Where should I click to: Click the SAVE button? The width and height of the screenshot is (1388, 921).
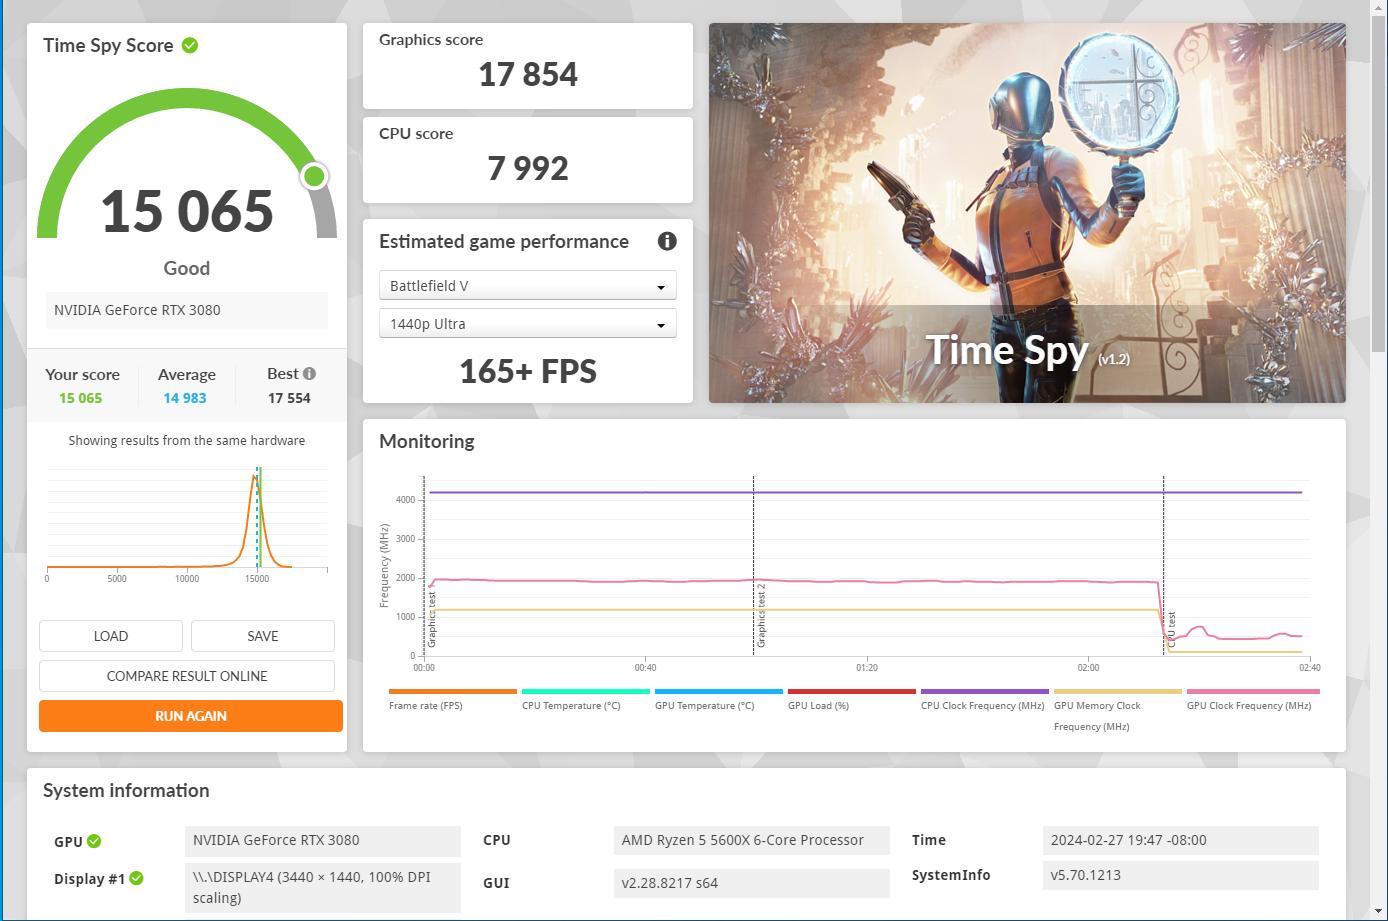click(x=262, y=635)
